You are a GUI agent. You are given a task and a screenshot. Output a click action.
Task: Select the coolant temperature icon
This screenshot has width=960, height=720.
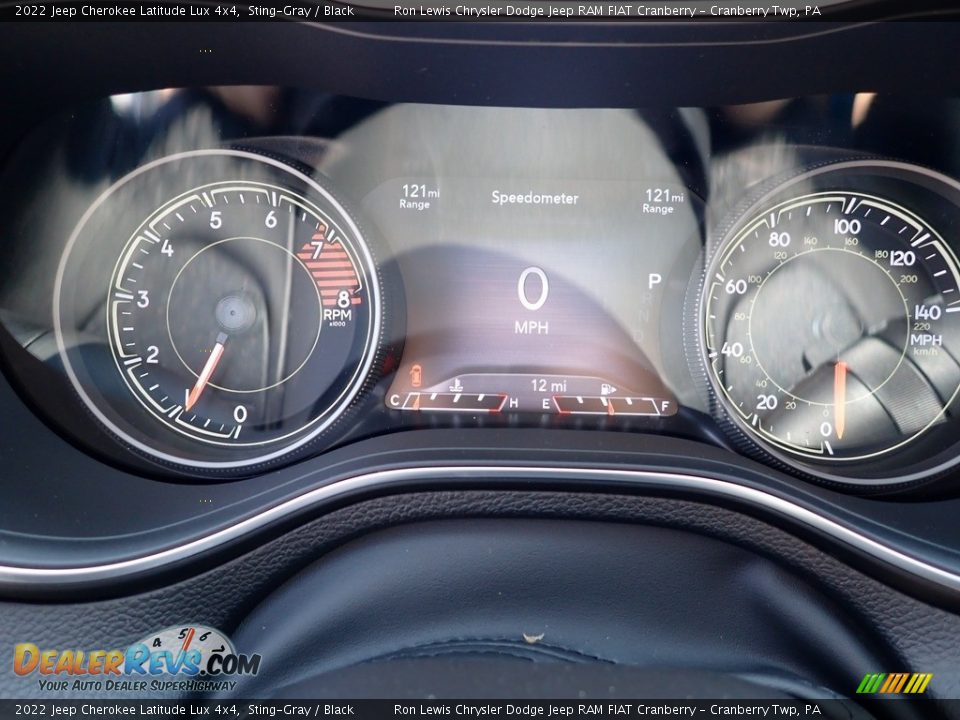456,385
